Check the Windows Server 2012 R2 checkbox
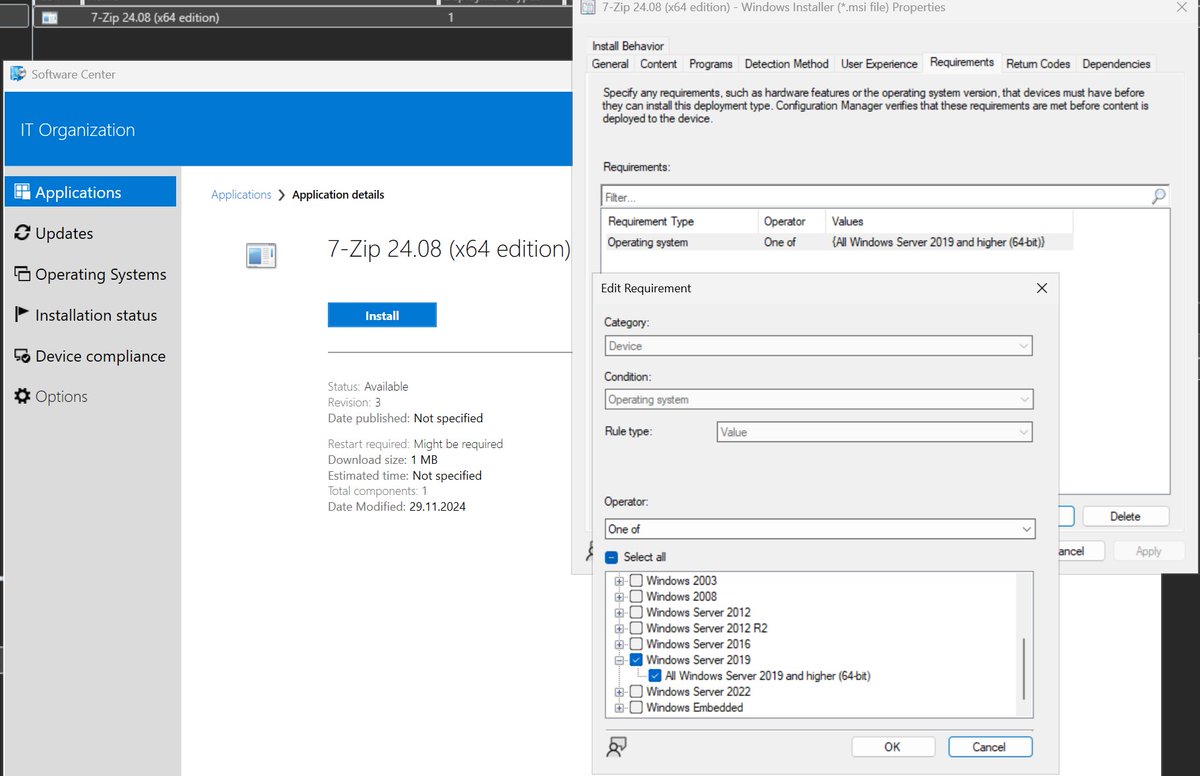The image size is (1200, 776). click(636, 628)
